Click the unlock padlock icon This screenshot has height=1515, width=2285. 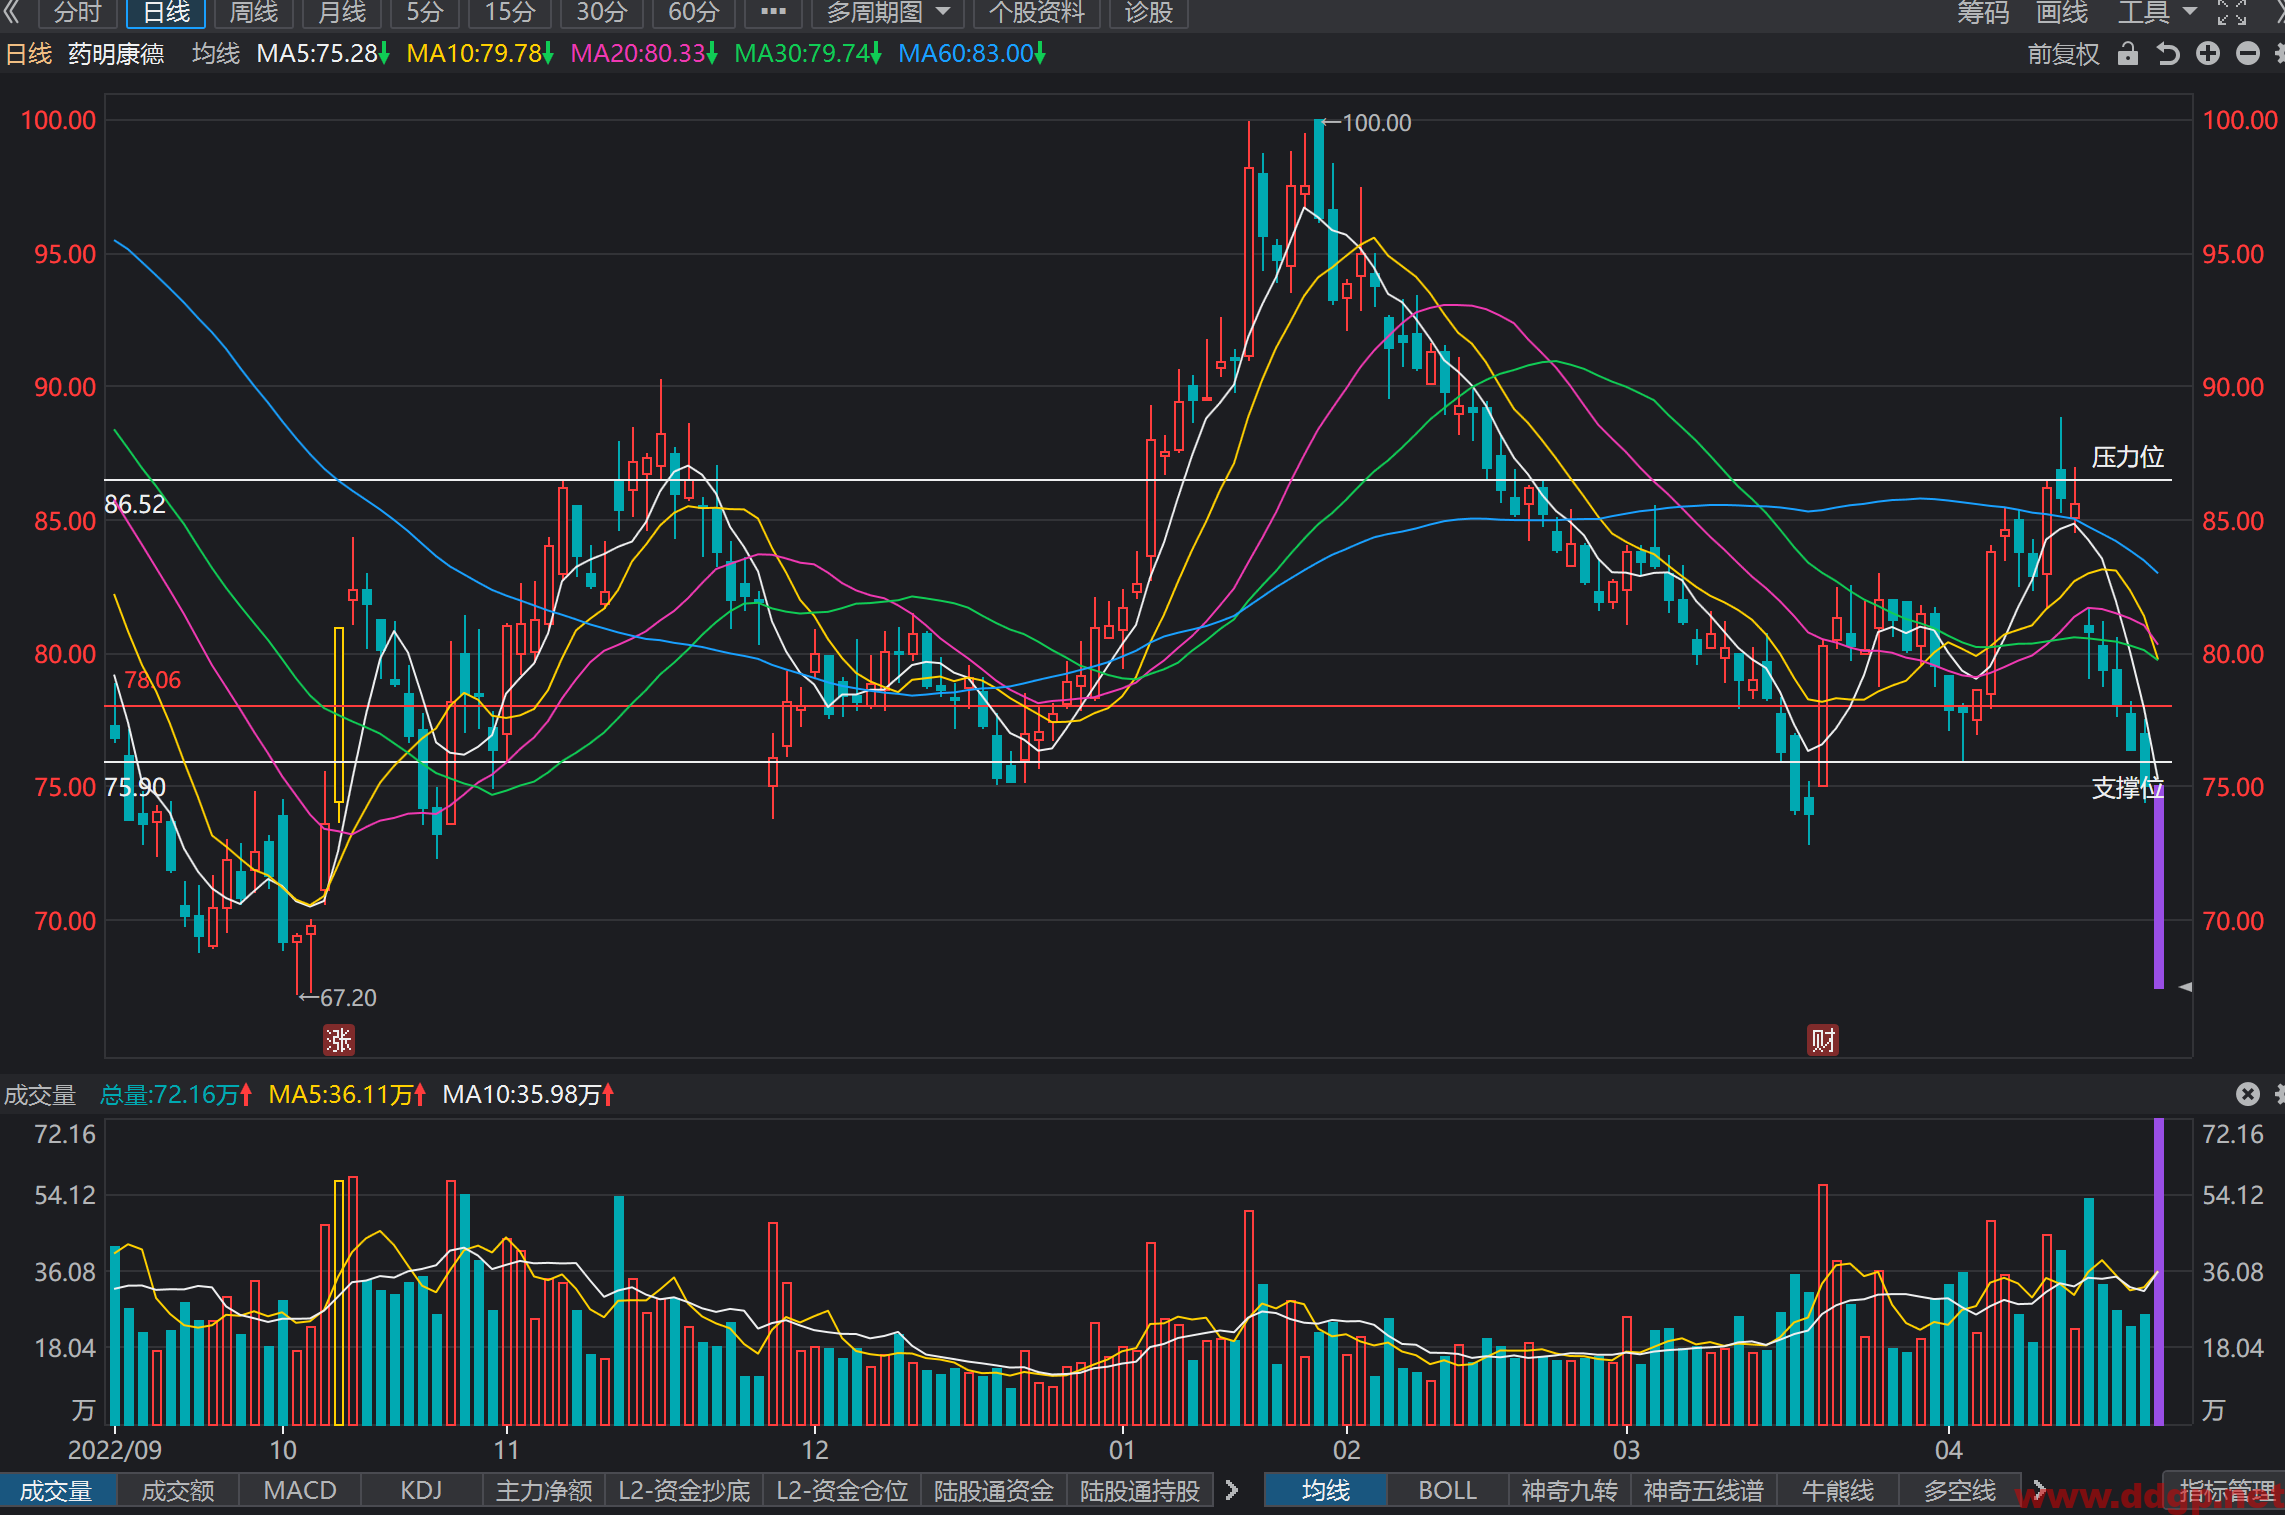(x=2128, y=54)
